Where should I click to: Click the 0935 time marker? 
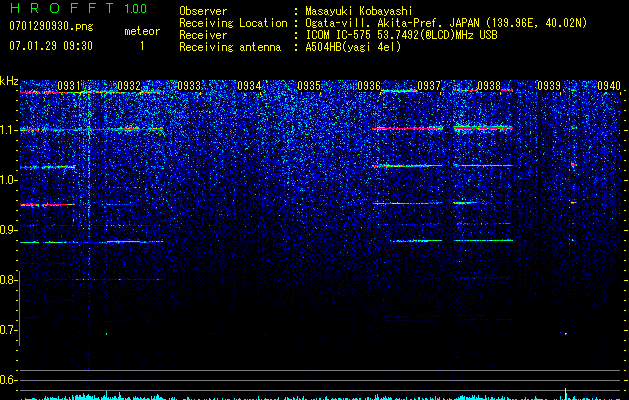coord(309,86)
